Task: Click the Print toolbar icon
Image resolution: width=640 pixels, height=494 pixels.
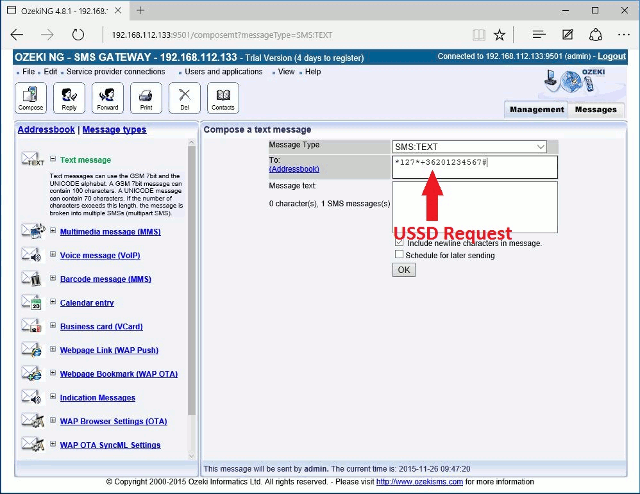Action: [146, 98]
